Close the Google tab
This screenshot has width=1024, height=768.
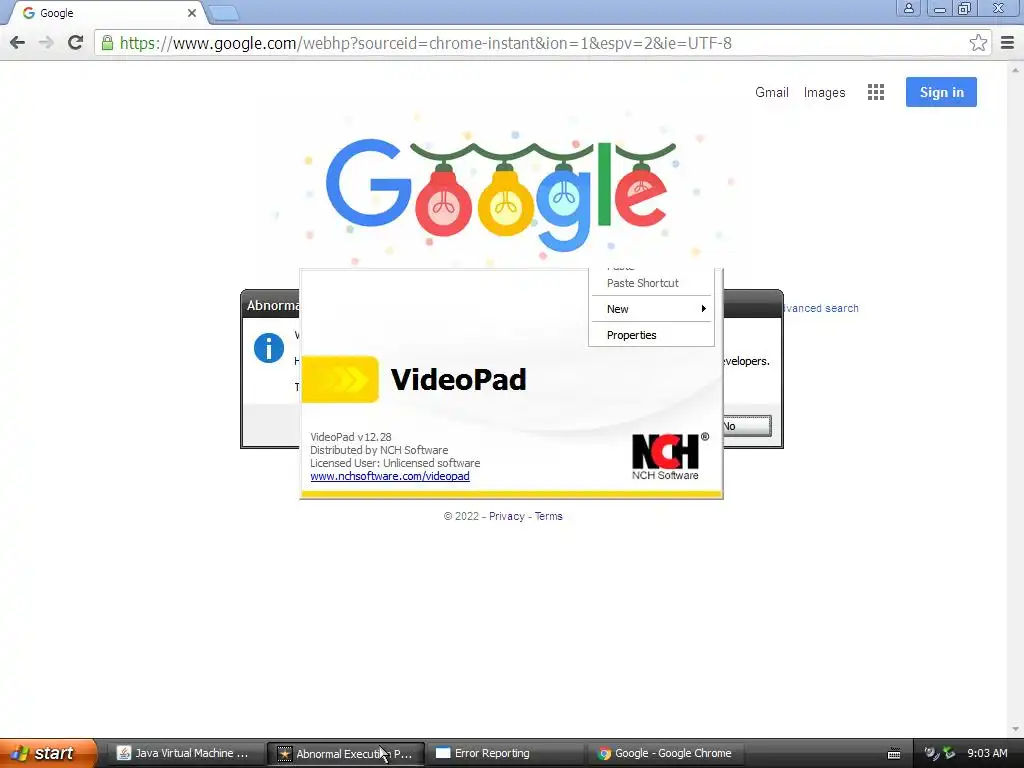click(x=191, y=13)
